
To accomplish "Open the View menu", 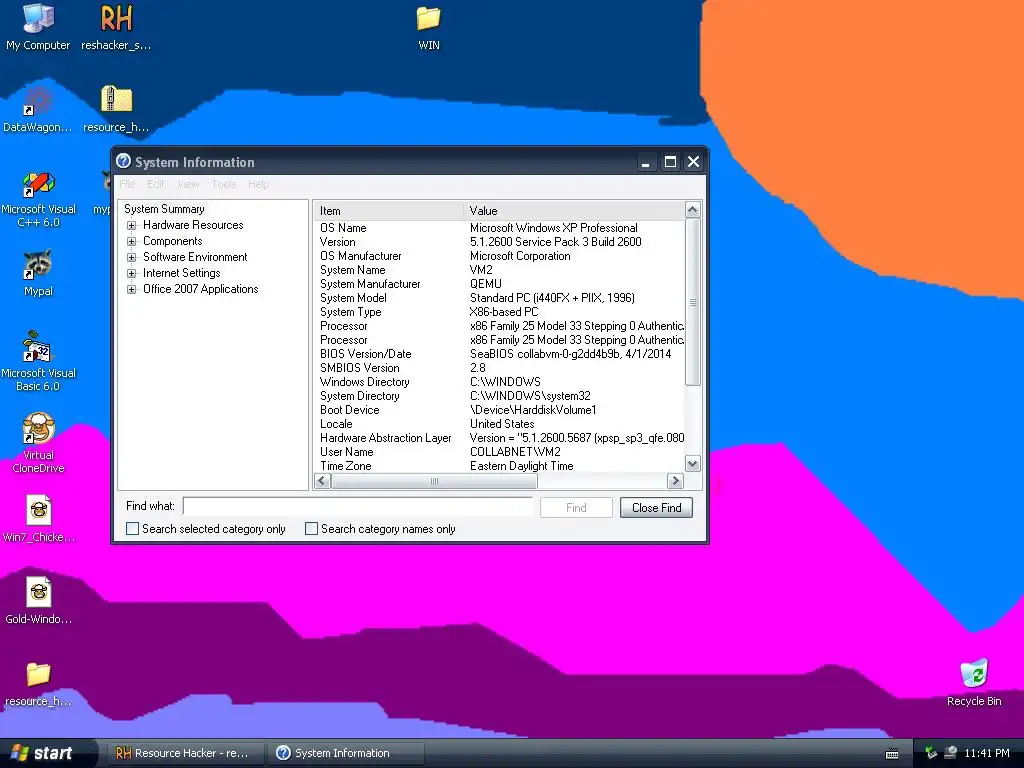I will 188,184.
